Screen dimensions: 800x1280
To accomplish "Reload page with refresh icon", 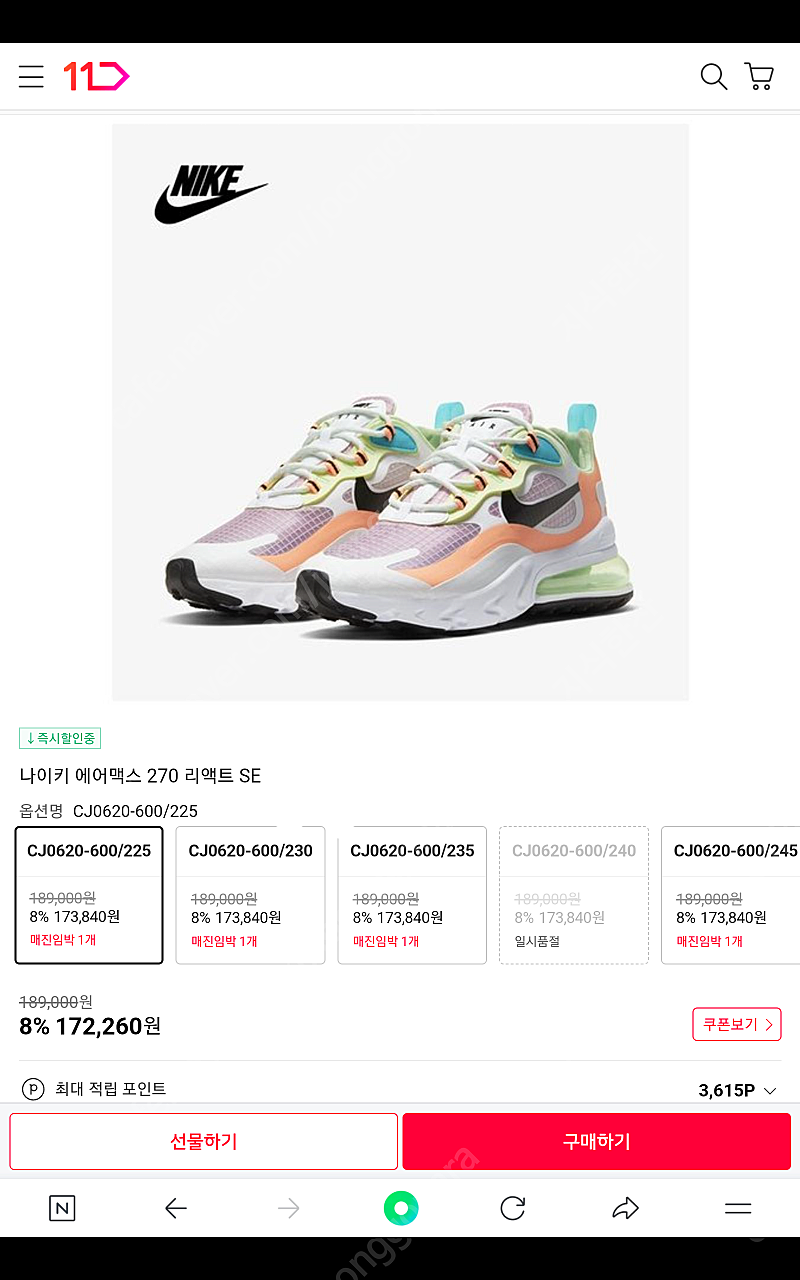I will pyautogui.click(x=513, y=1208).
